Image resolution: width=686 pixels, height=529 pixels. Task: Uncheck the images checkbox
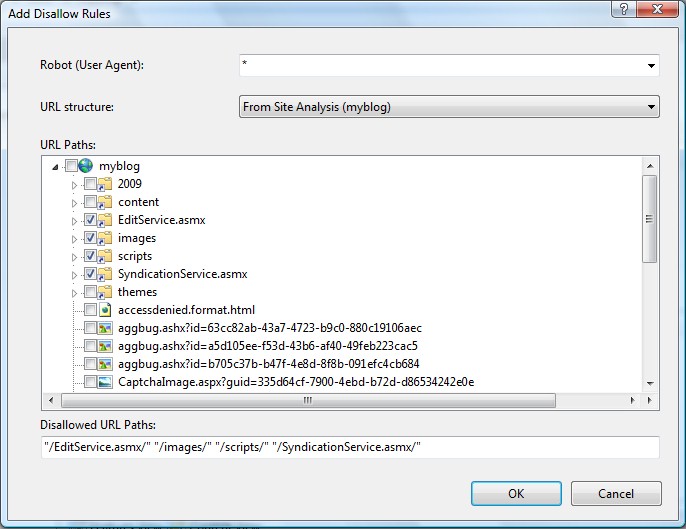click(x=90, y=238)
